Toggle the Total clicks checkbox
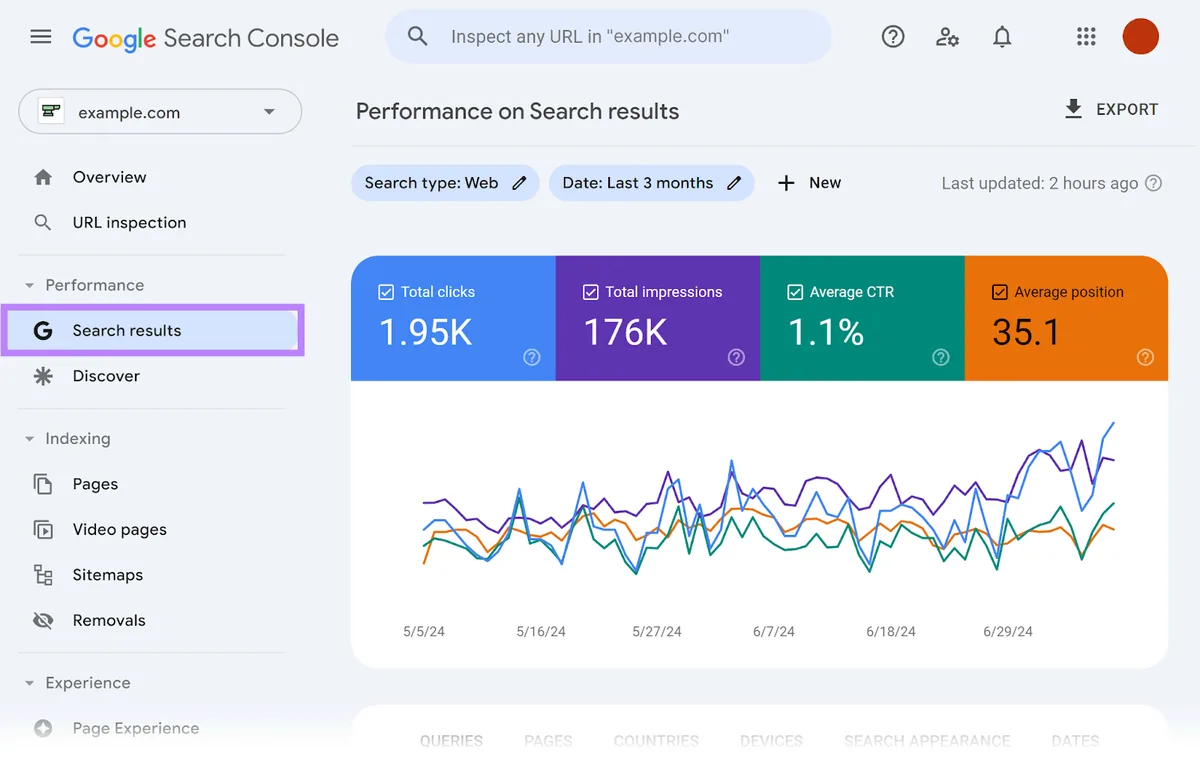Image resolution: width=1200 pixels, height=757 pixels. tap(386, 292)
